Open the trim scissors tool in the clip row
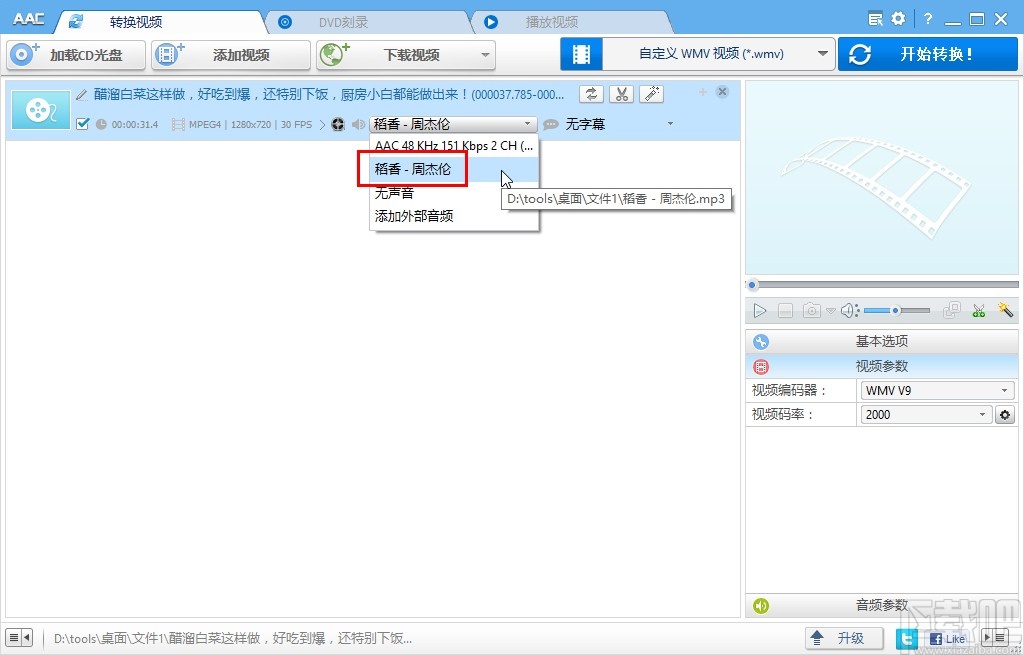This screenshot has height=655, width=1024. [x=622, y=94]
